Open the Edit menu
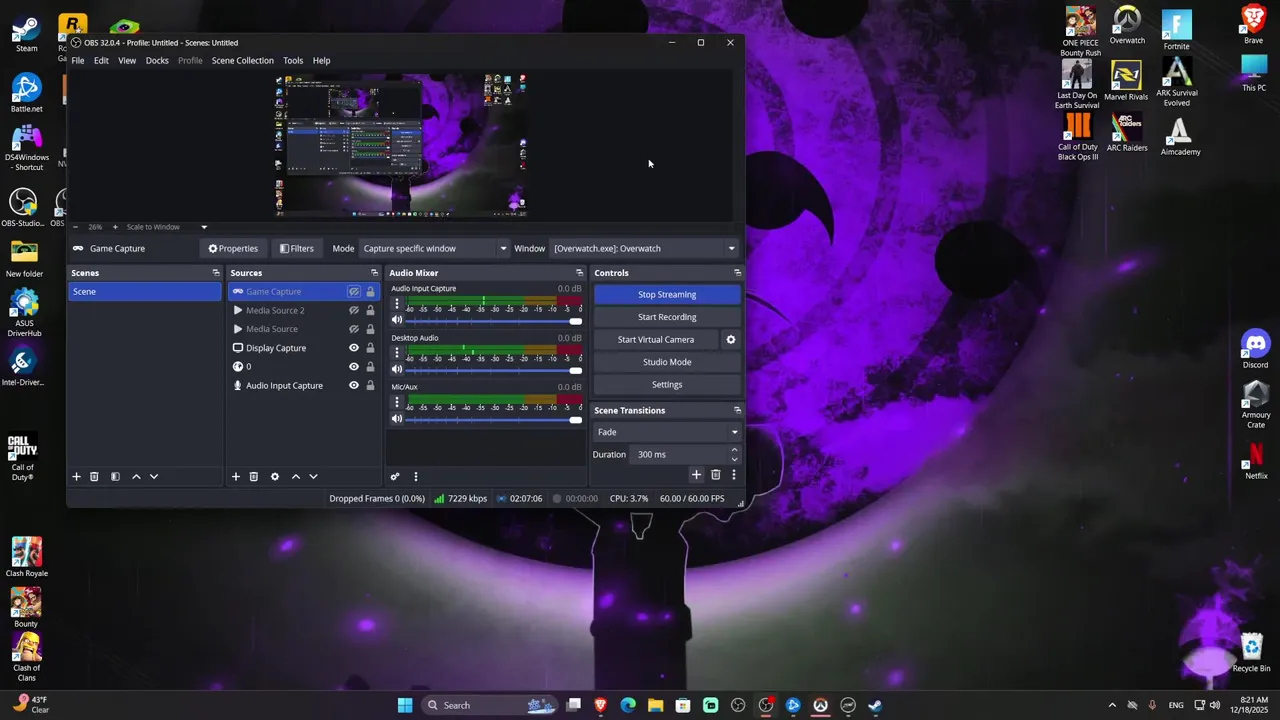Image resolution: width=1280 pixels, height=720 pixels. (x=102, y=61)
